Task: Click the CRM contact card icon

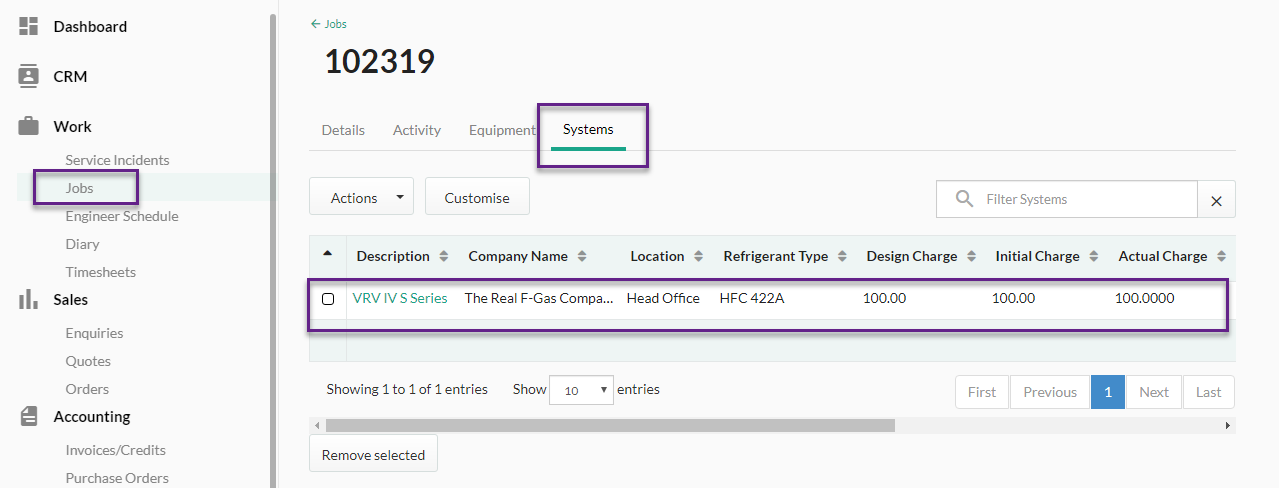Action: 28,76
